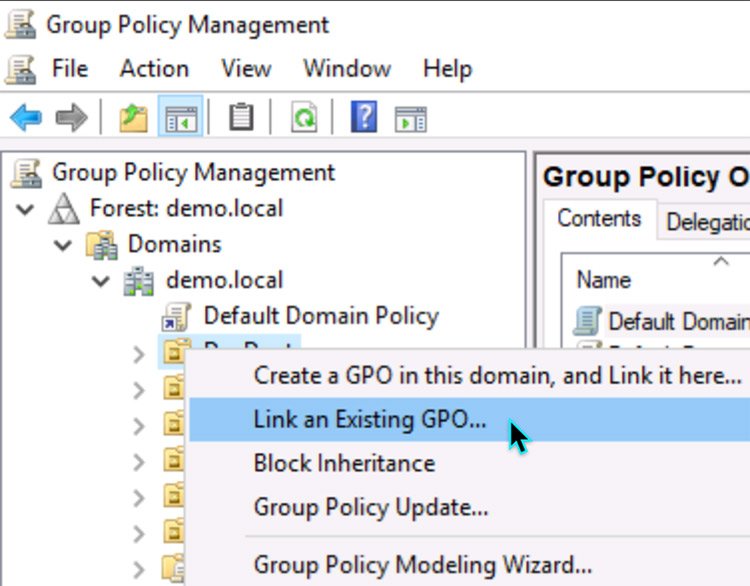Open the View menu
750x586 pixels.
click(x=246, y=69)
